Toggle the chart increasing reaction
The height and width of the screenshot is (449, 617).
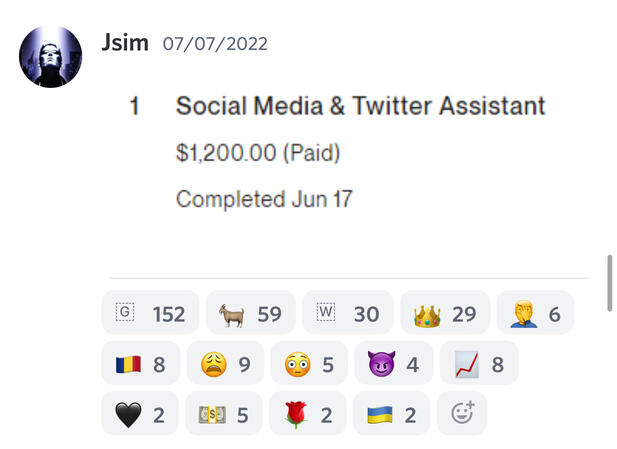tap(479, 363)
